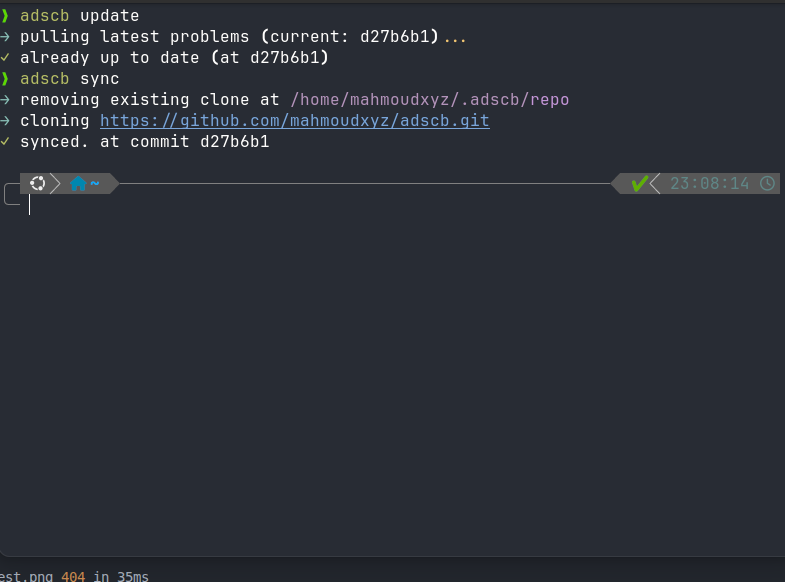Click the chevron separator after the Ubuntu logo
Viewport: 785px width, 582px height.
[55, 183]
